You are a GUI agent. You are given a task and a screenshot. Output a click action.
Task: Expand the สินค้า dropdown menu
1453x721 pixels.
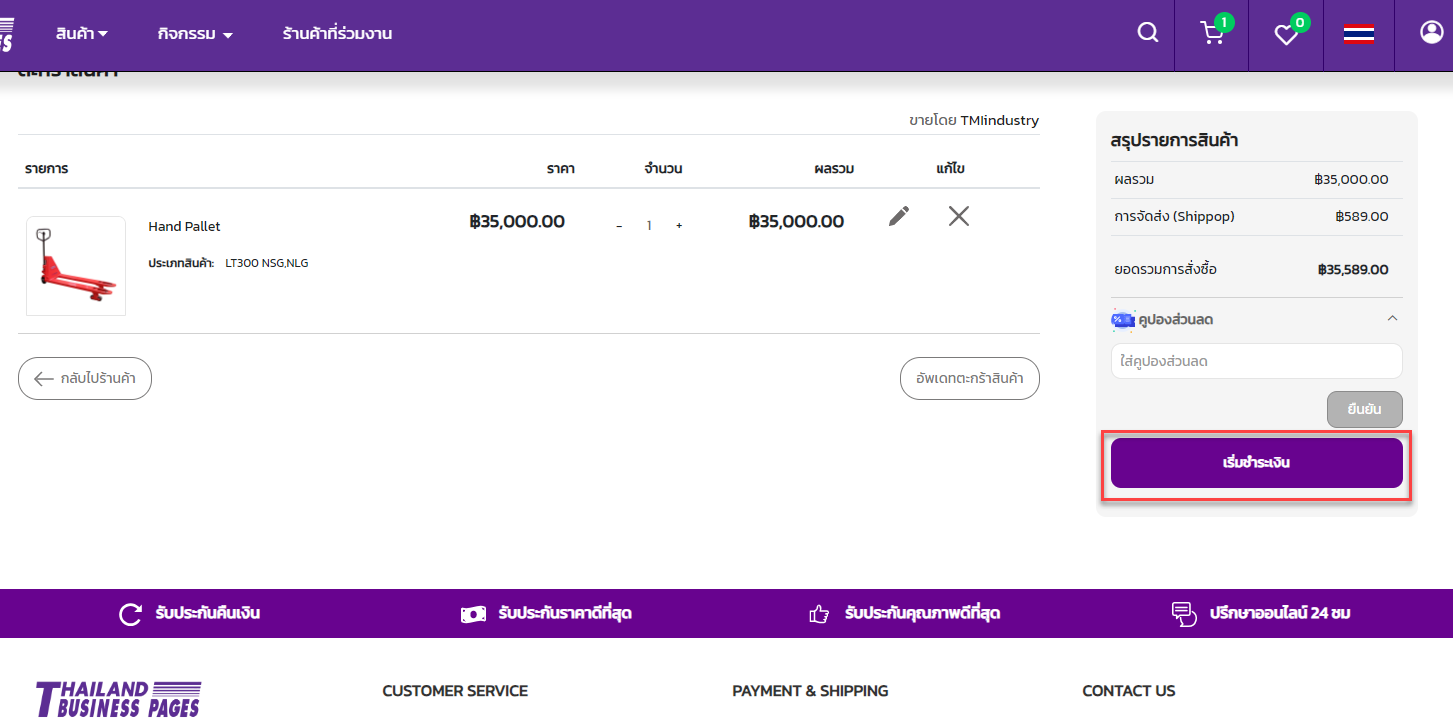click(x=82, y=34)
